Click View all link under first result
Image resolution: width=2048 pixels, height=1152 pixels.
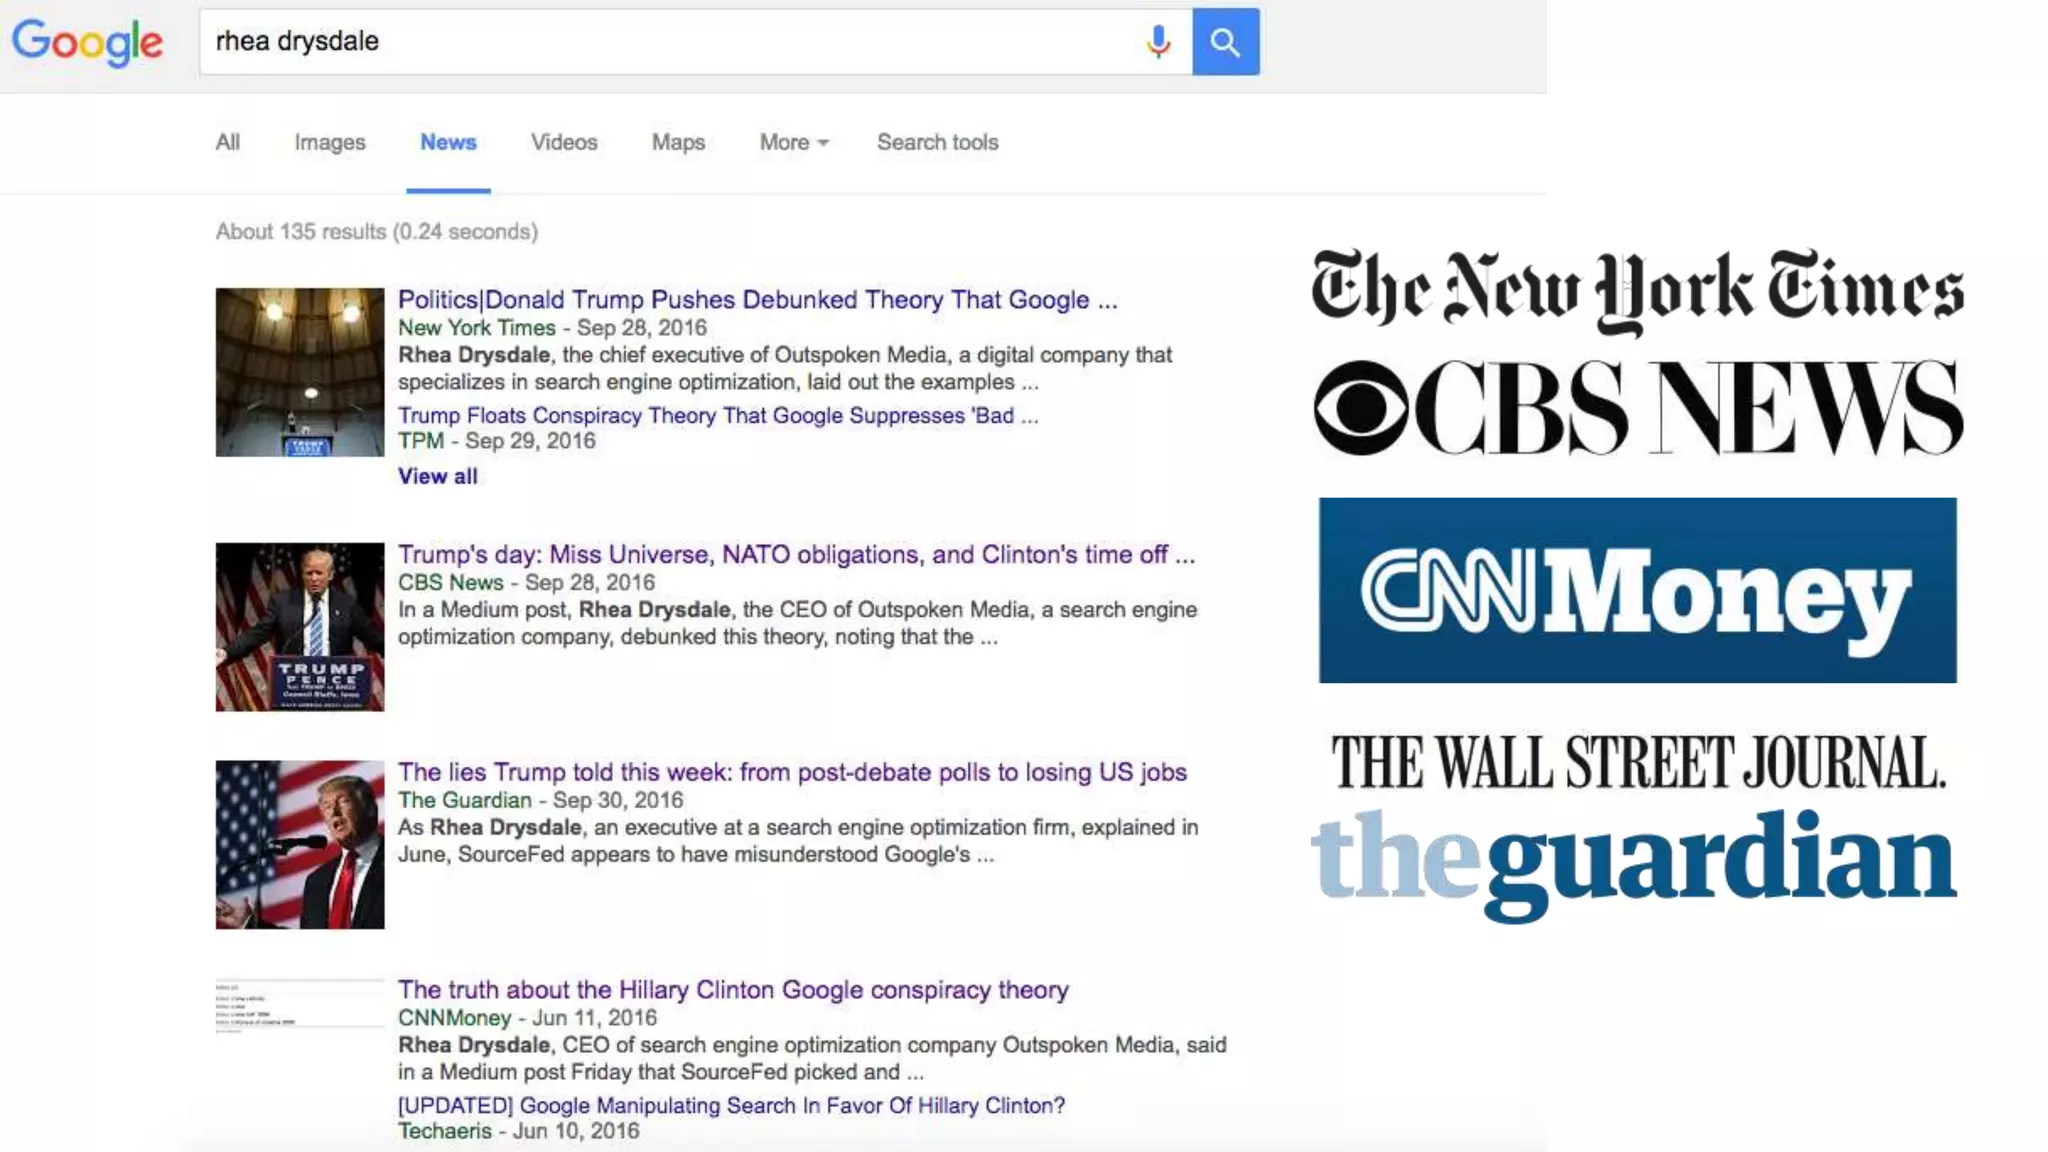[437, 476]
